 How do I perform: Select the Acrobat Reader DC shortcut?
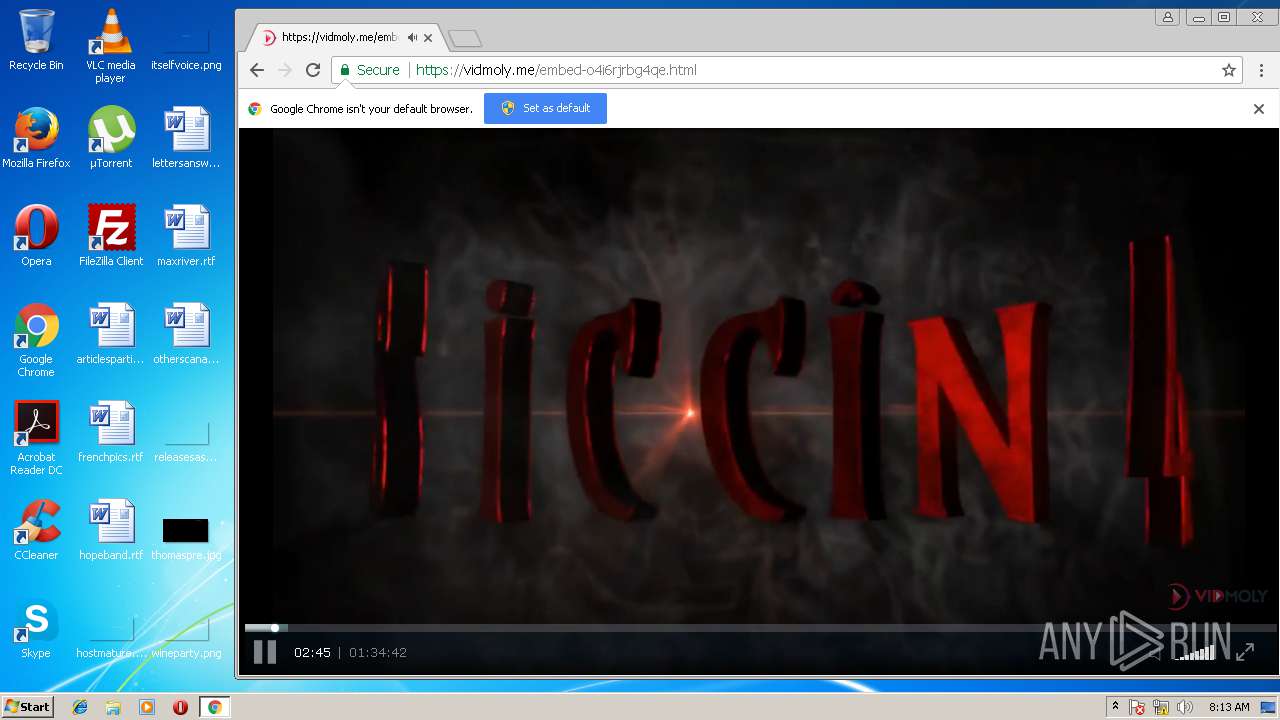pyautogui.click(x=36, y=438)
